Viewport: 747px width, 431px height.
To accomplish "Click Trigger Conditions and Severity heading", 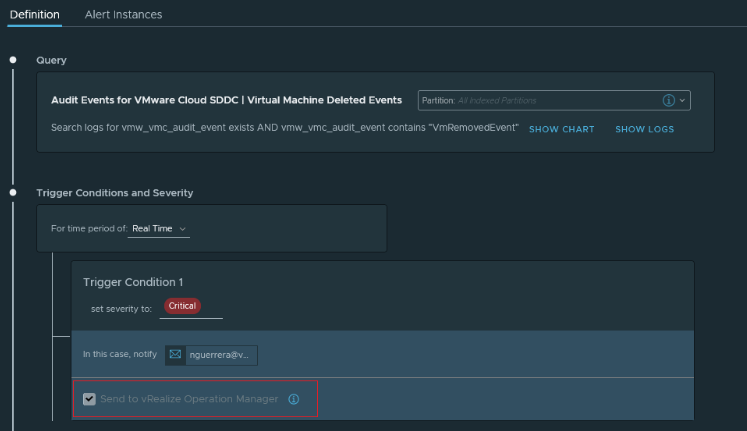I will (115, 193).
